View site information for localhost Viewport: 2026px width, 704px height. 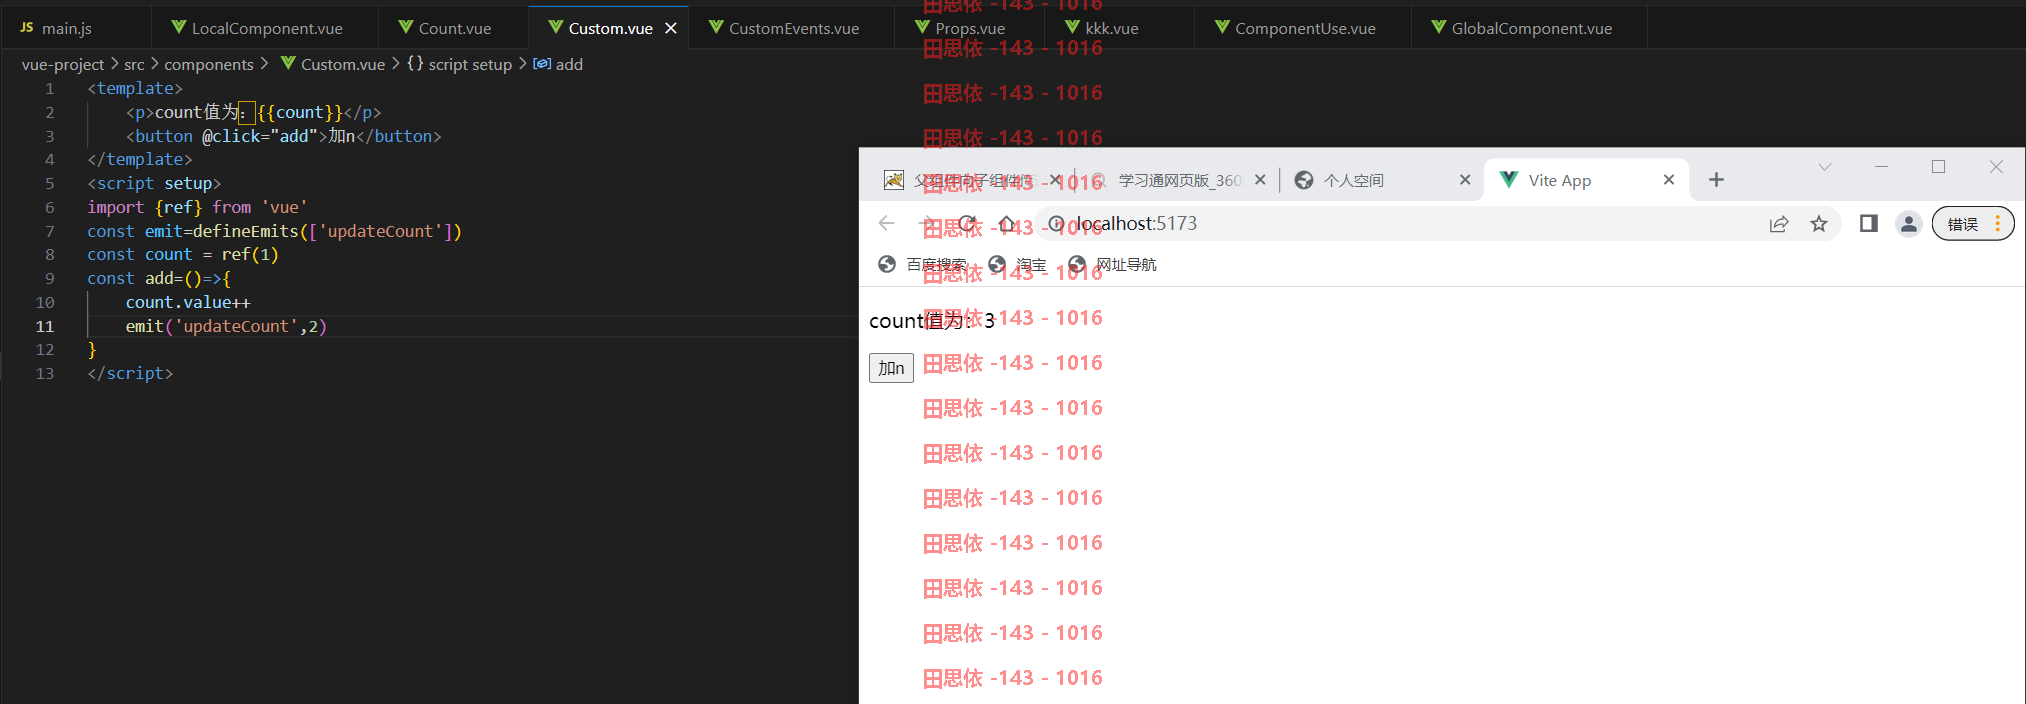point(1056,223)
